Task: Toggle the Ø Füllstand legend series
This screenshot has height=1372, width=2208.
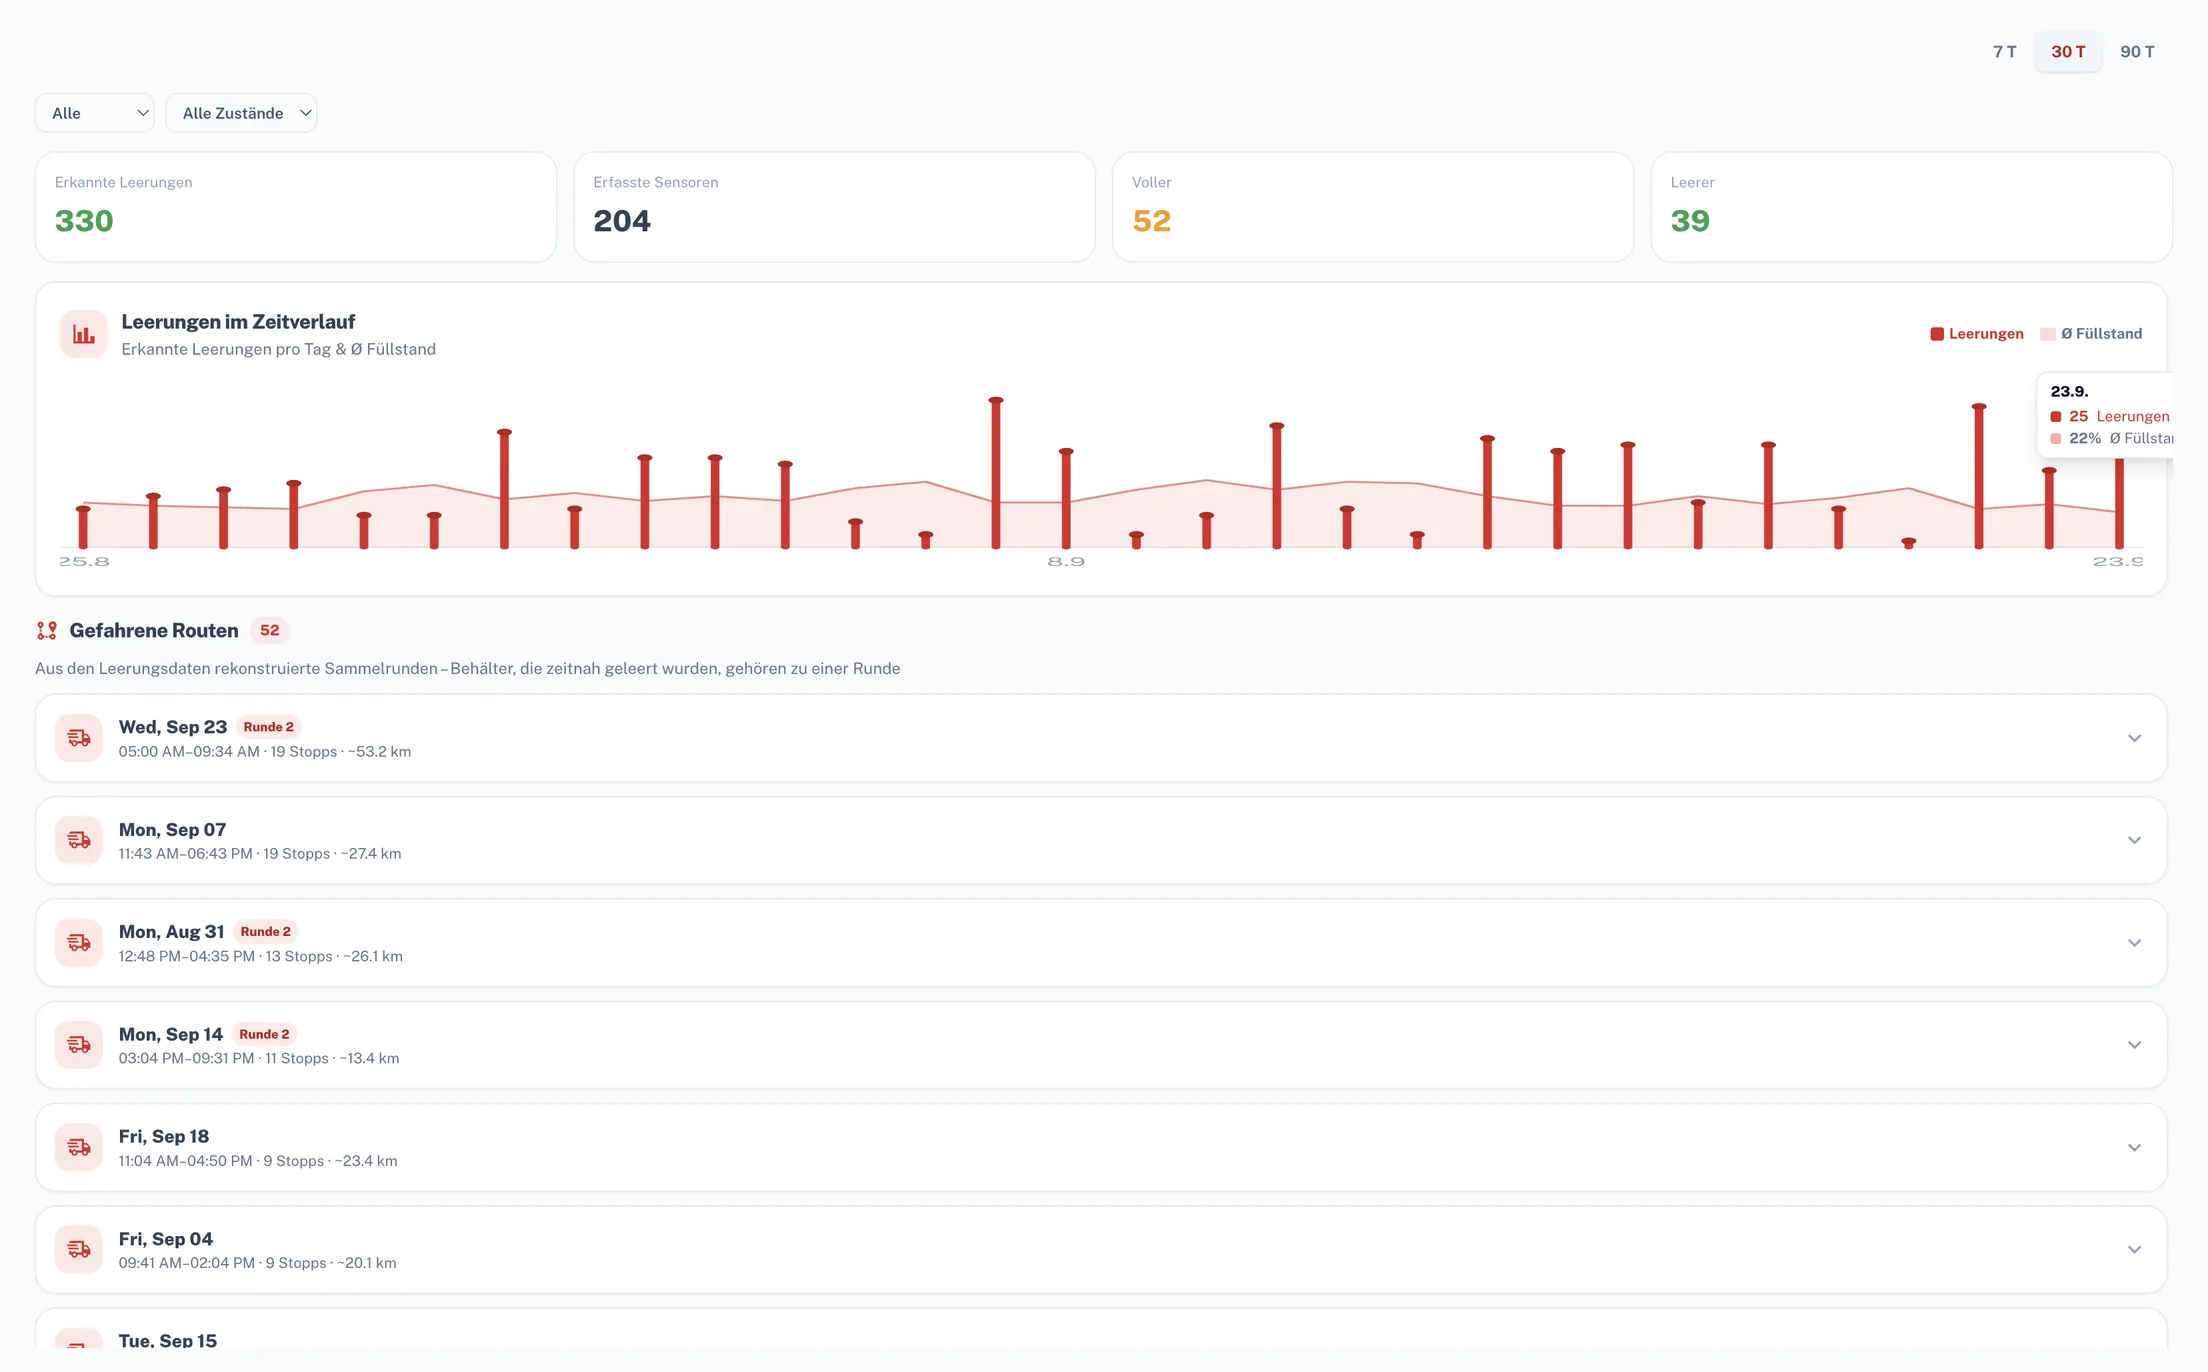Action: [2091, 334]
